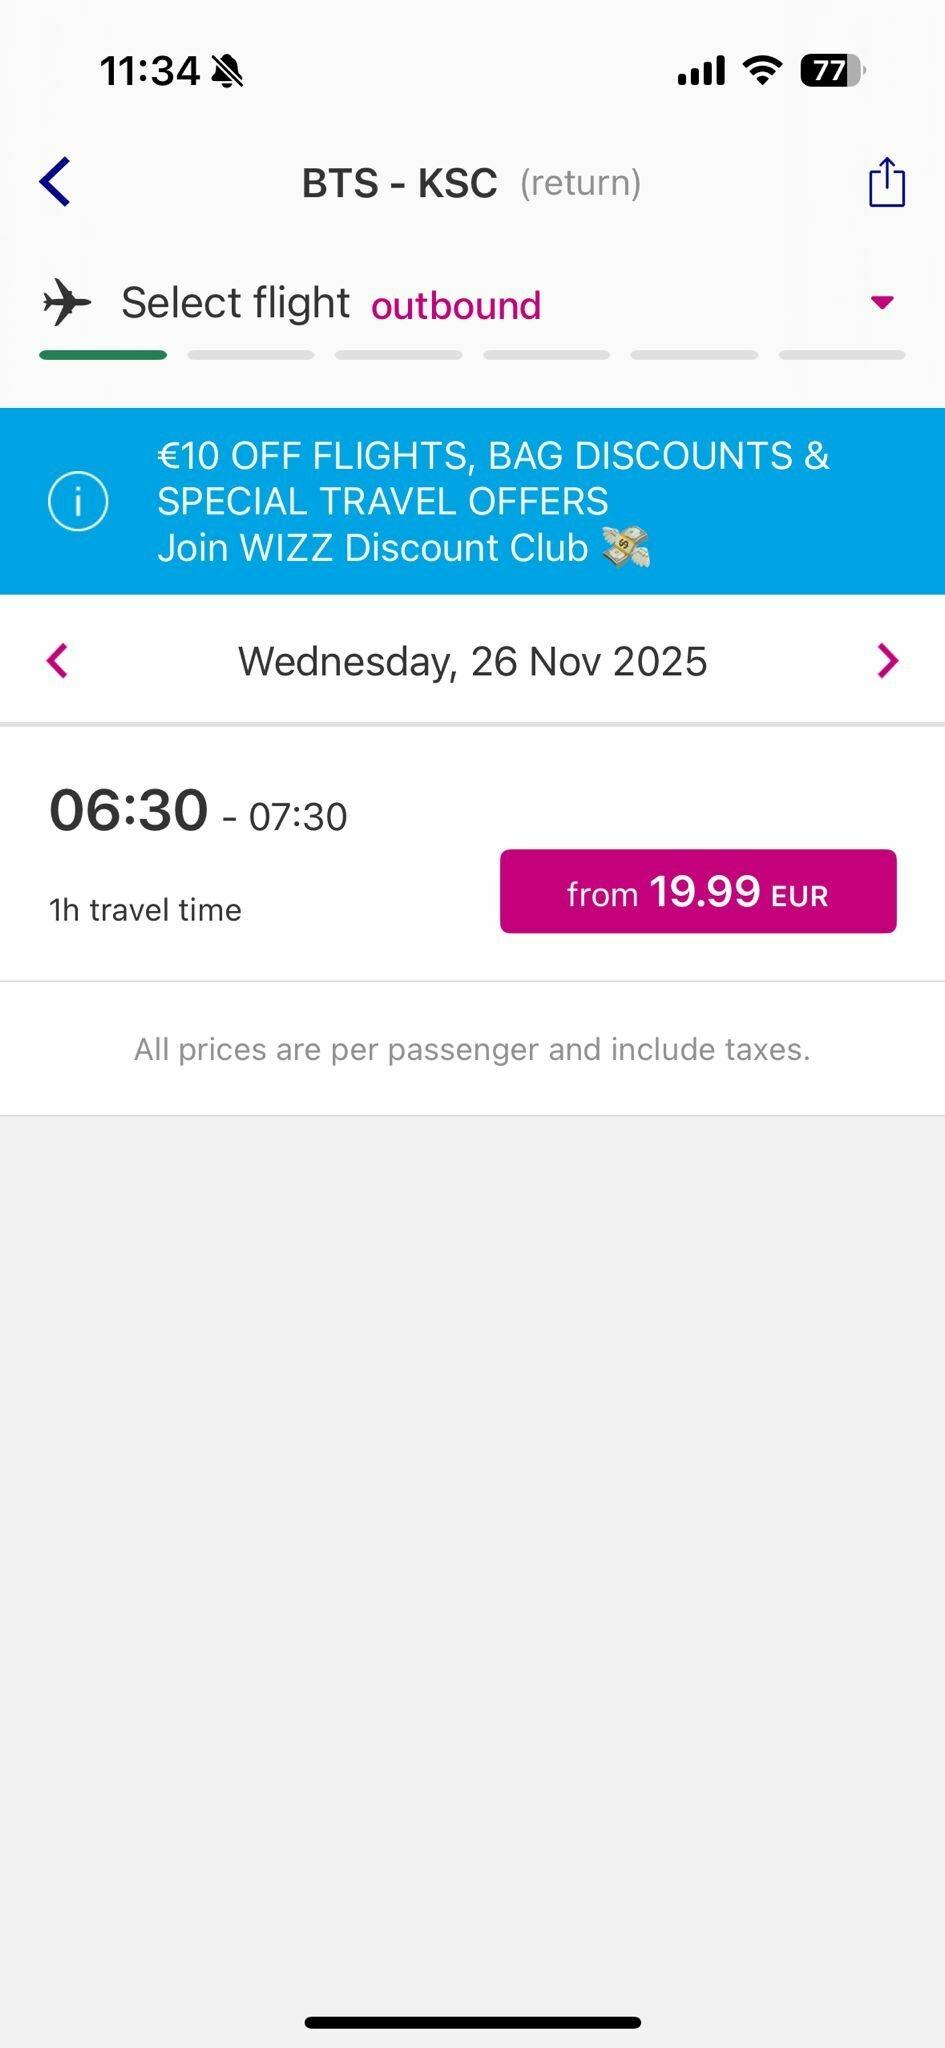945x2048 pixels.
Task: Go to the previous day with left chevron
Action: pyautogui.click(x=57, y=661)
